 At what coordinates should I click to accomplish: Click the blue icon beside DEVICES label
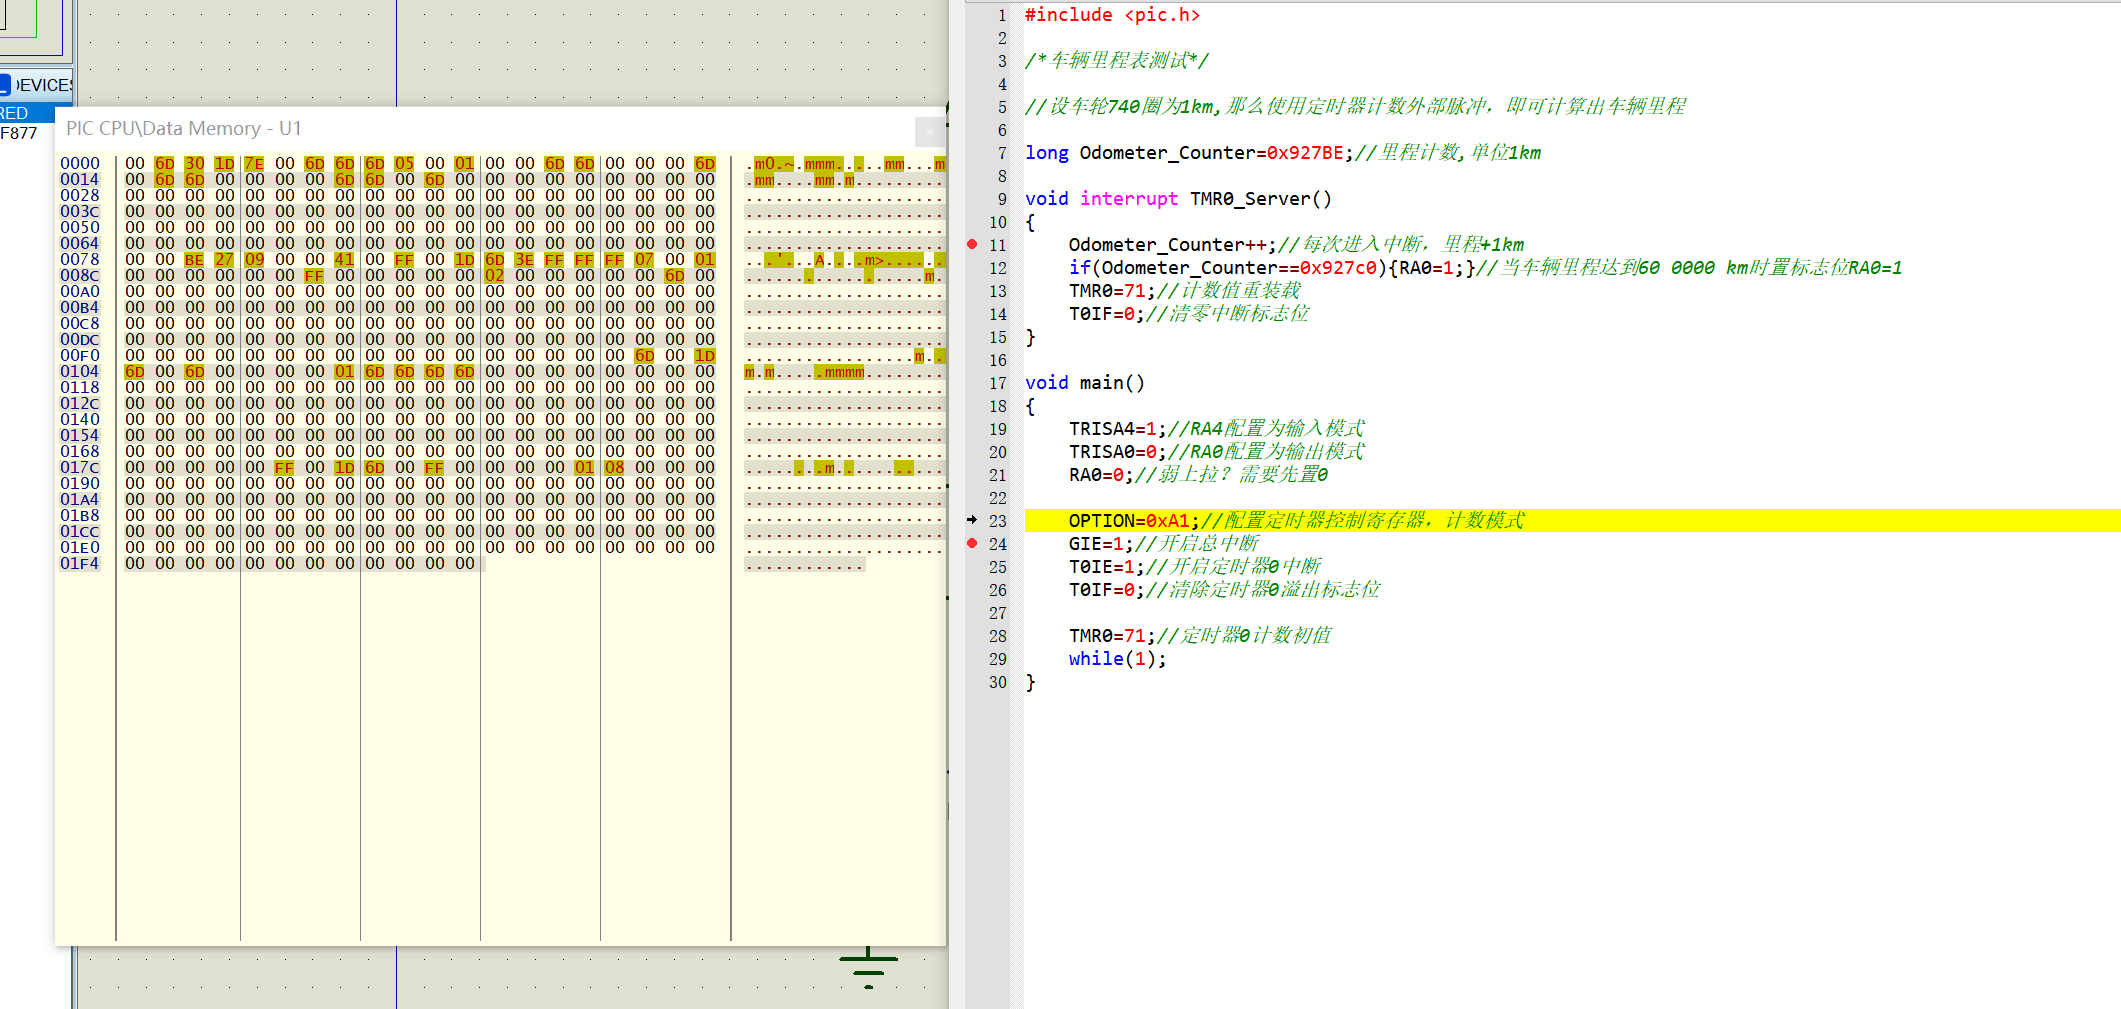pos(5,85)
